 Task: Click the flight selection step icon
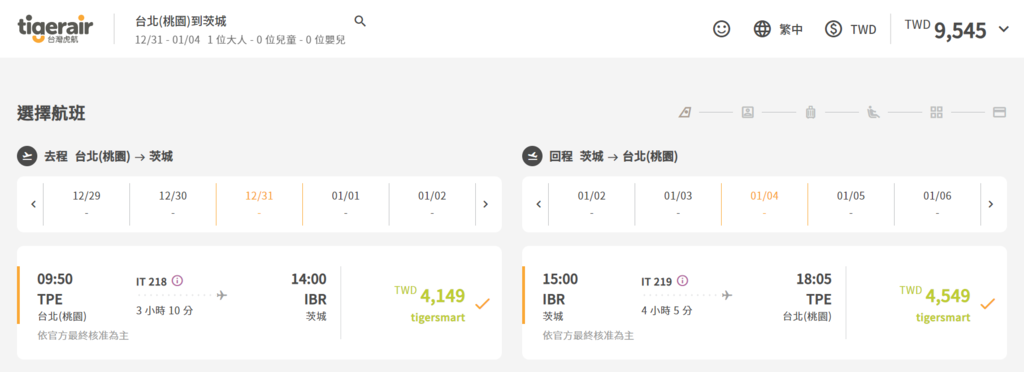click(x=684, y=112)
